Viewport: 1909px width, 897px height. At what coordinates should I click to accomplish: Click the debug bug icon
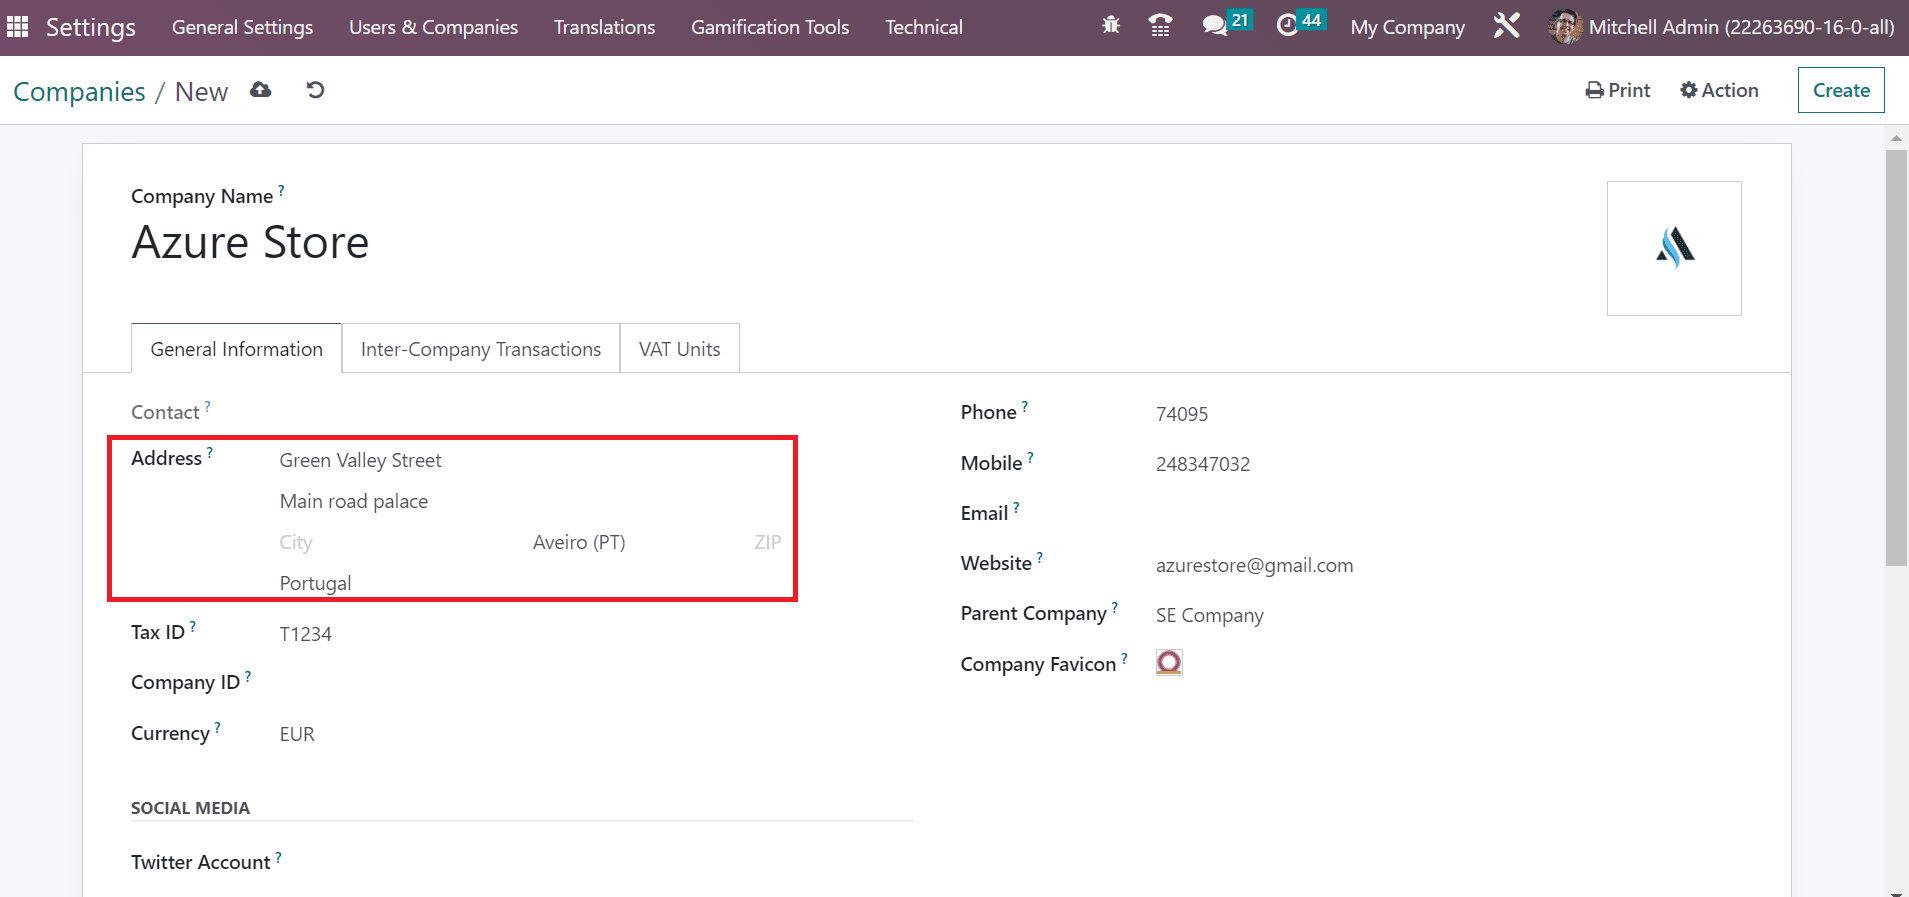[1110, 26]
